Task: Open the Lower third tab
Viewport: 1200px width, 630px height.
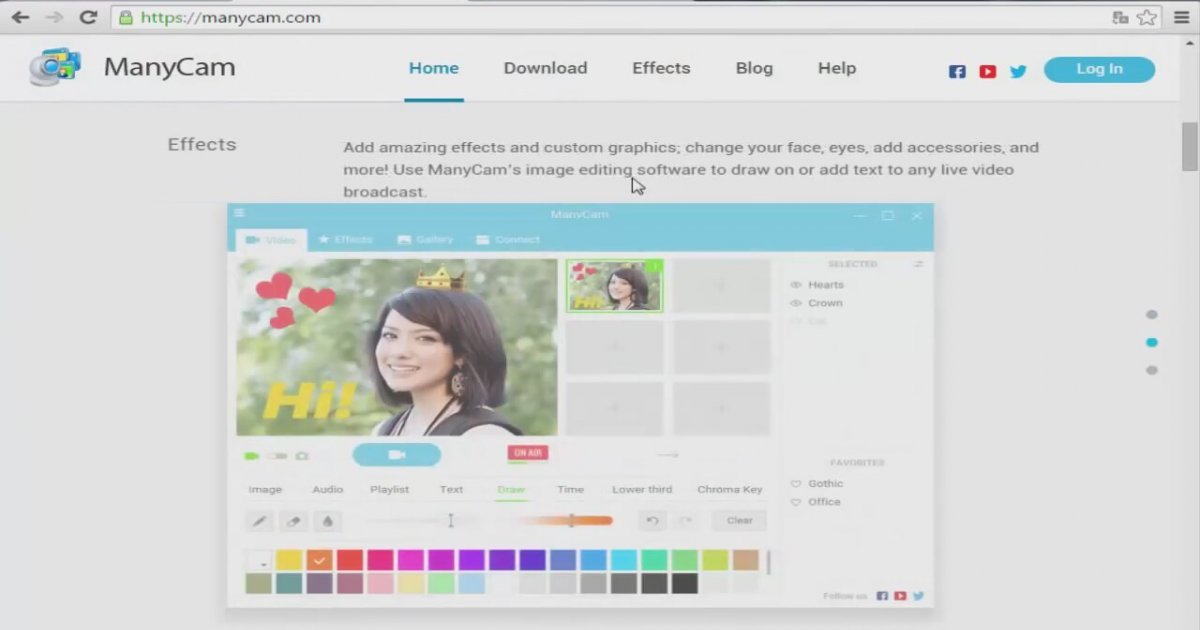Action: point(642,490)
